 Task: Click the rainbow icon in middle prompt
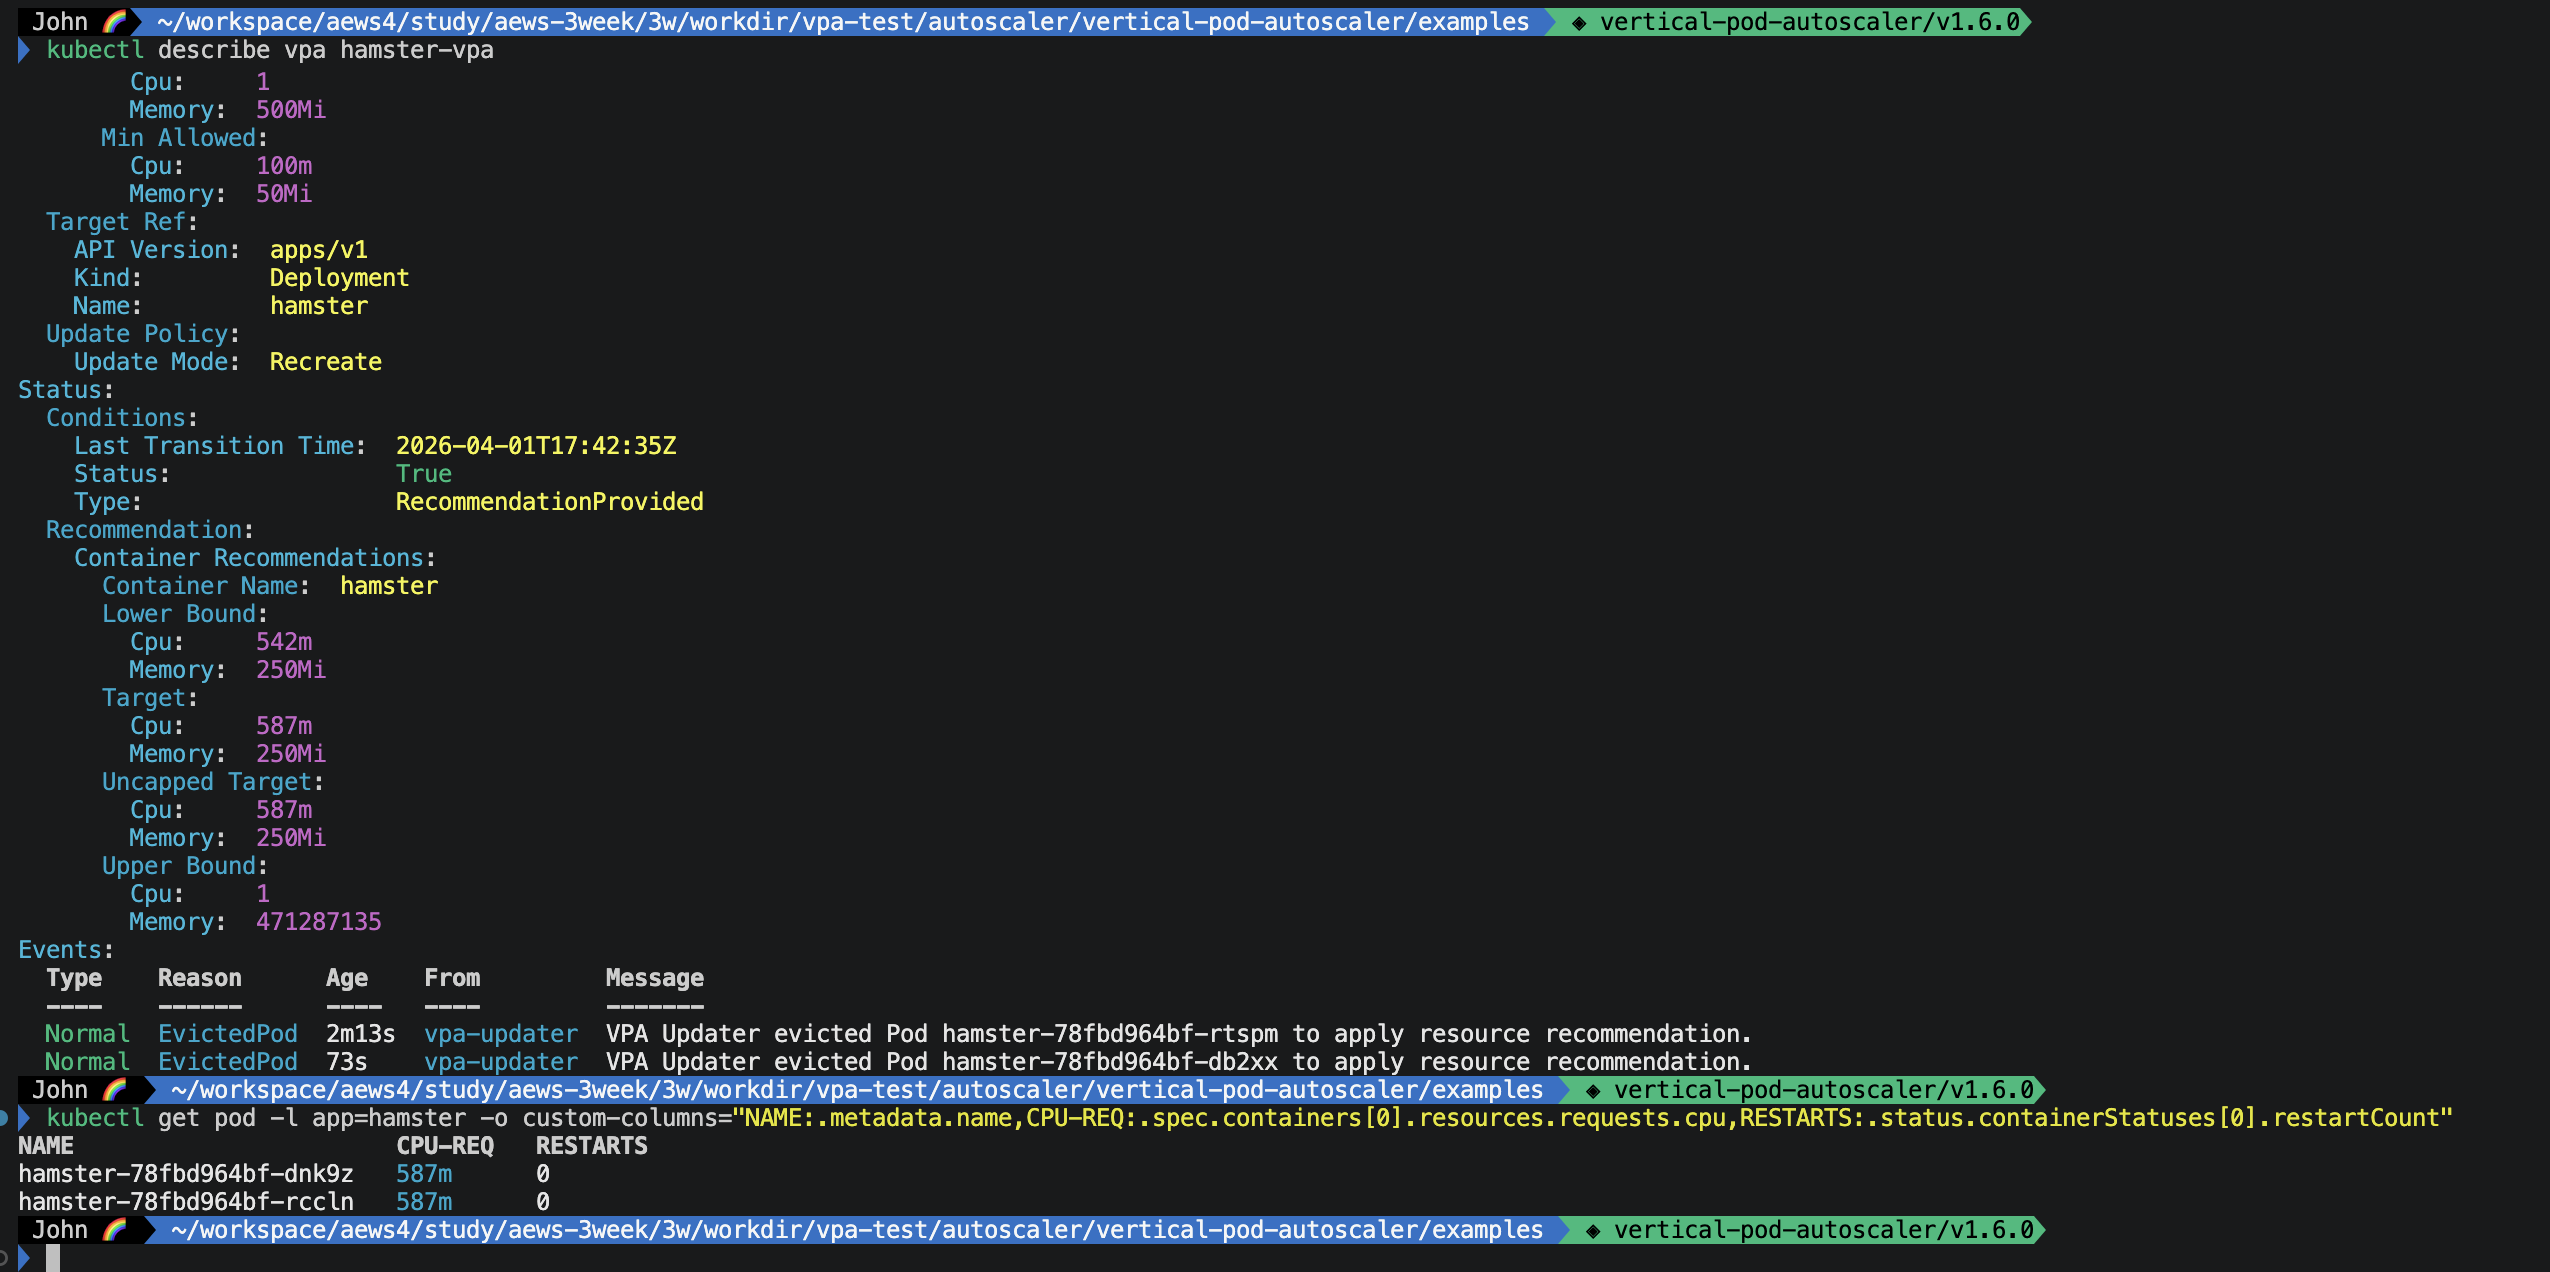coord(114,1089)
